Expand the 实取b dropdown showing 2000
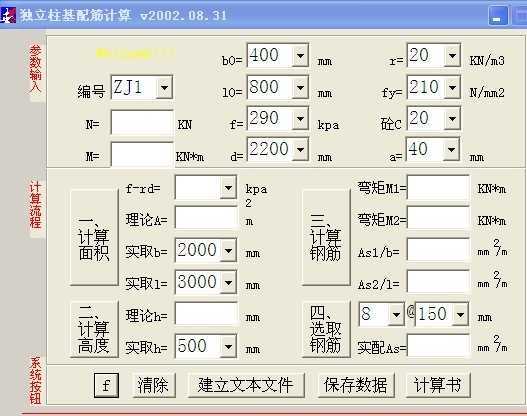The height and width of the screenshot is (416, 527). pos(228,251)
